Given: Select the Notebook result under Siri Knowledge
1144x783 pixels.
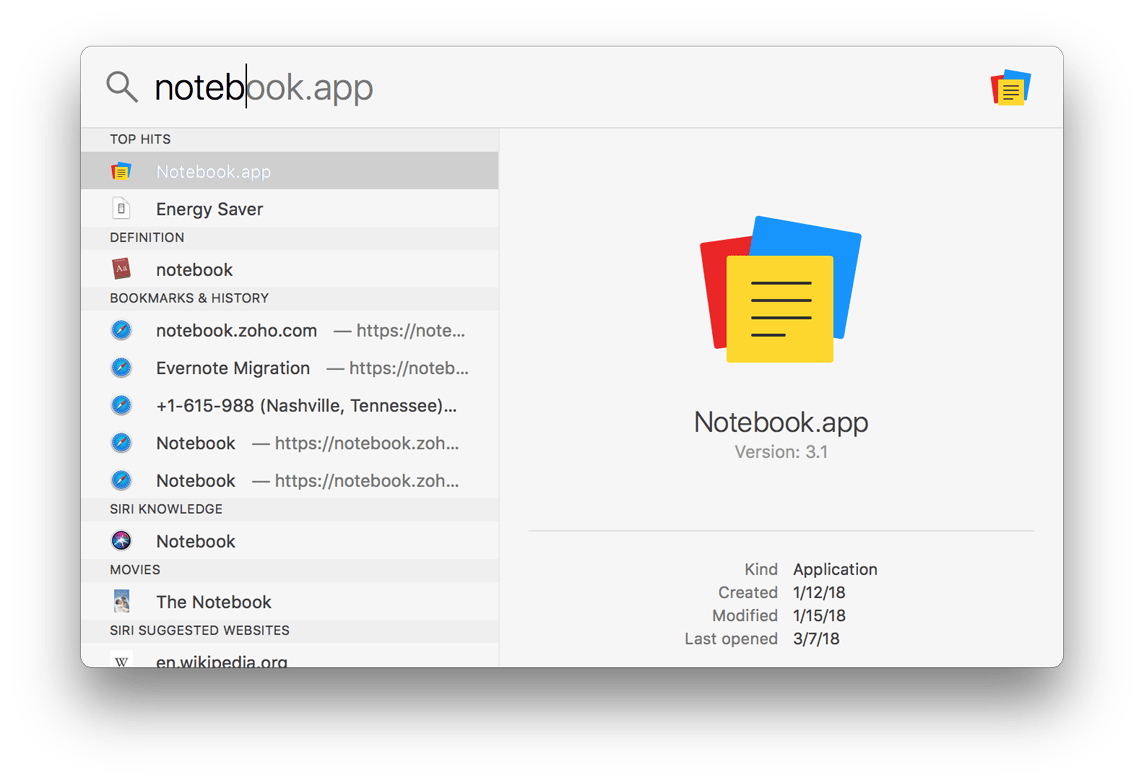Looking at the screenshot, I should [x=290, y=541].
